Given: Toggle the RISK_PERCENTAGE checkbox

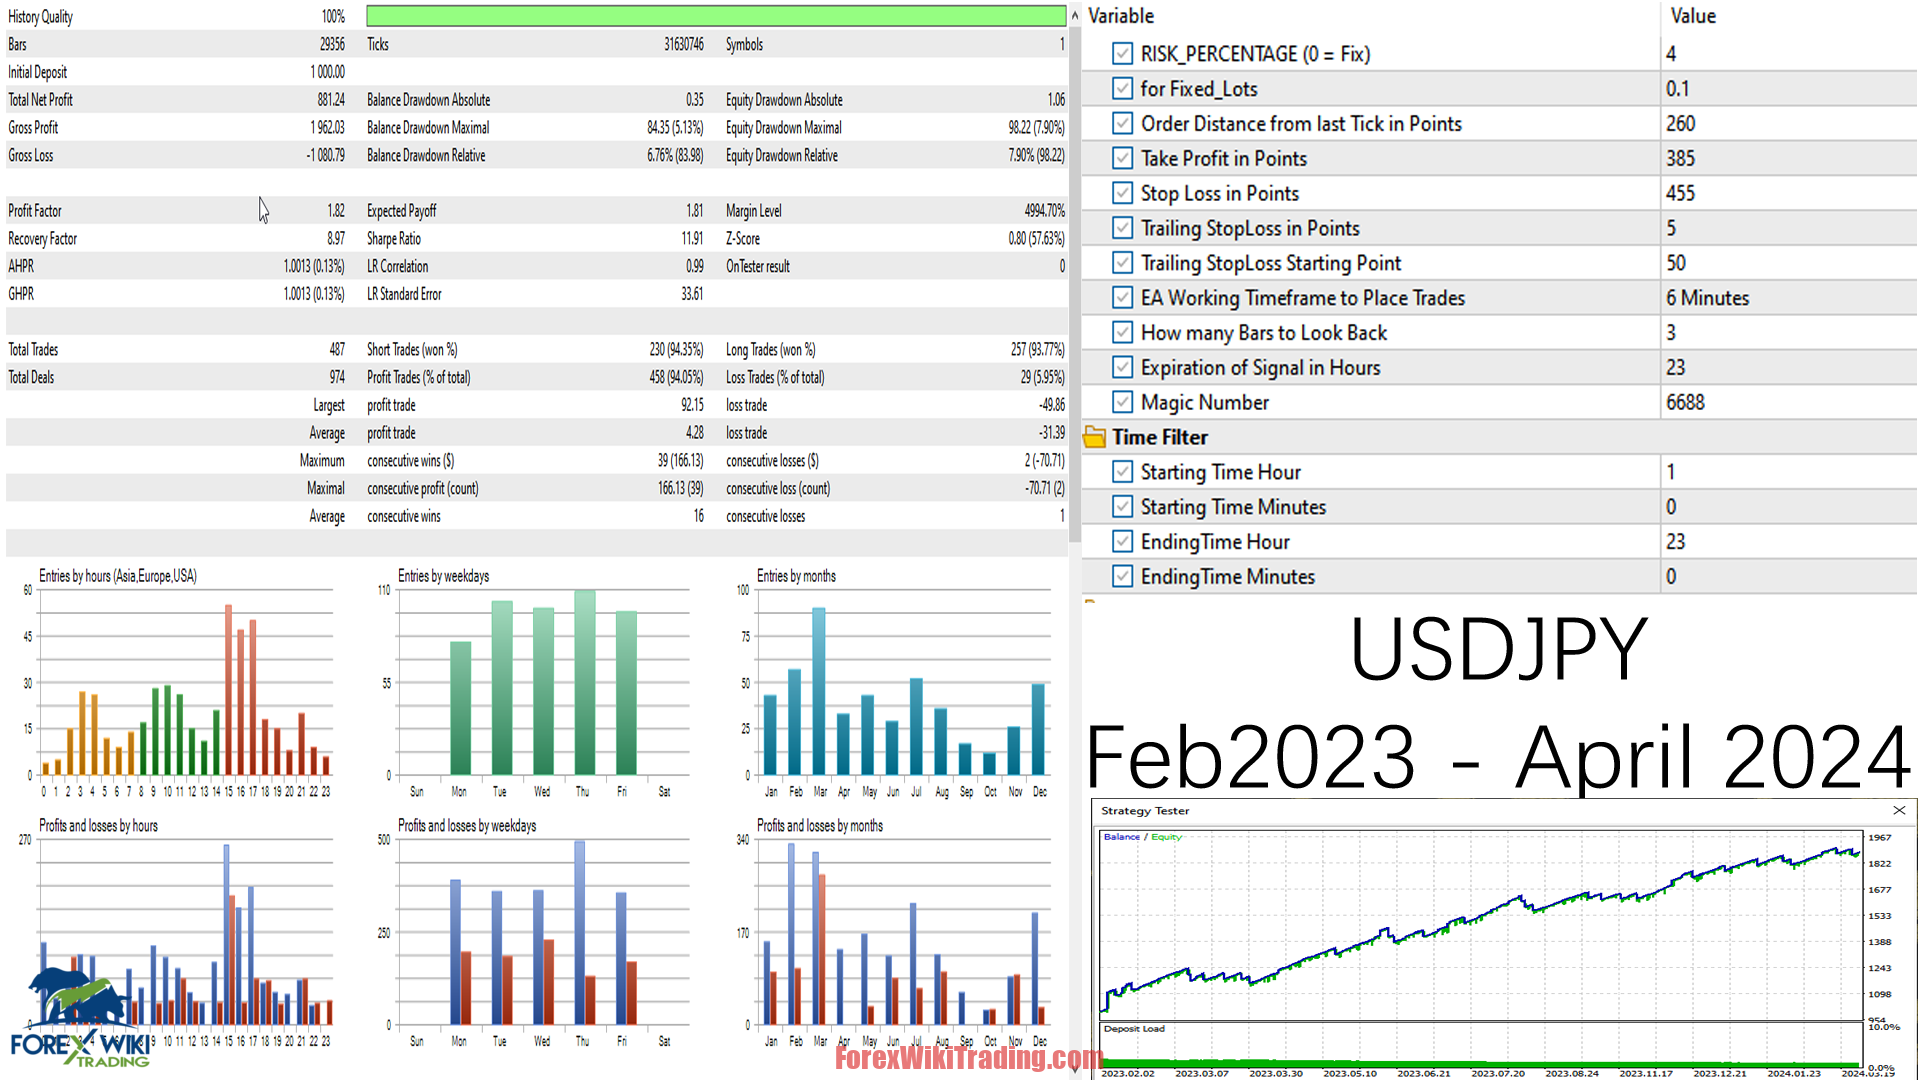Looking at the screenshot, I should coord(1122,53).
